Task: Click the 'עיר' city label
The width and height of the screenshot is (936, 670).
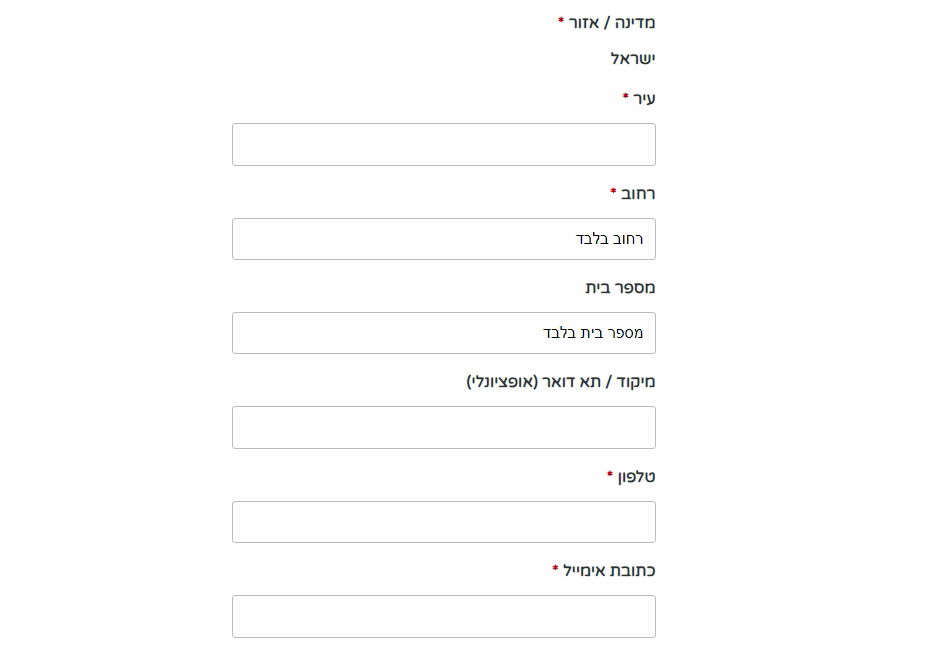Action: [644, 98]
